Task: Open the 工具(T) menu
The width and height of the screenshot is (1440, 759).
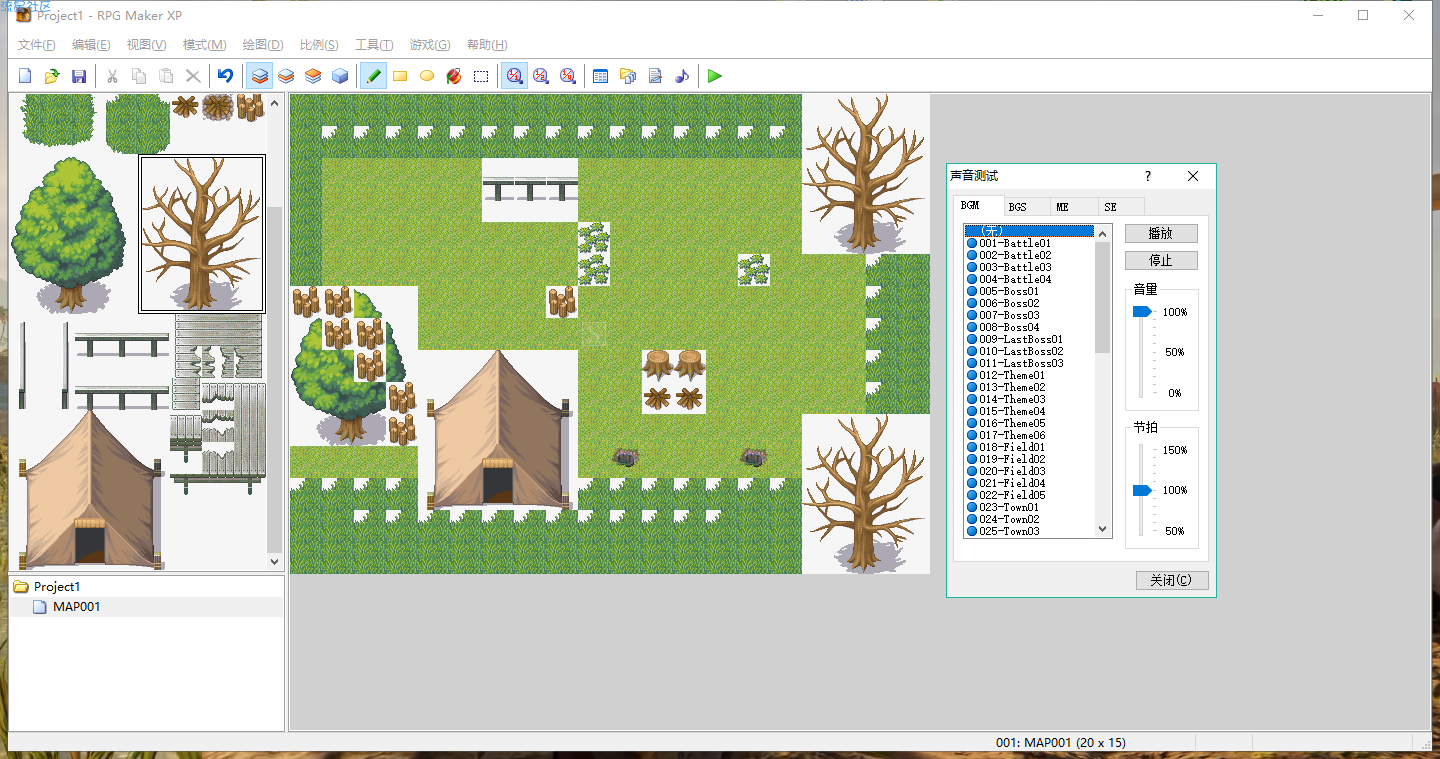Action: click(374, 45)
